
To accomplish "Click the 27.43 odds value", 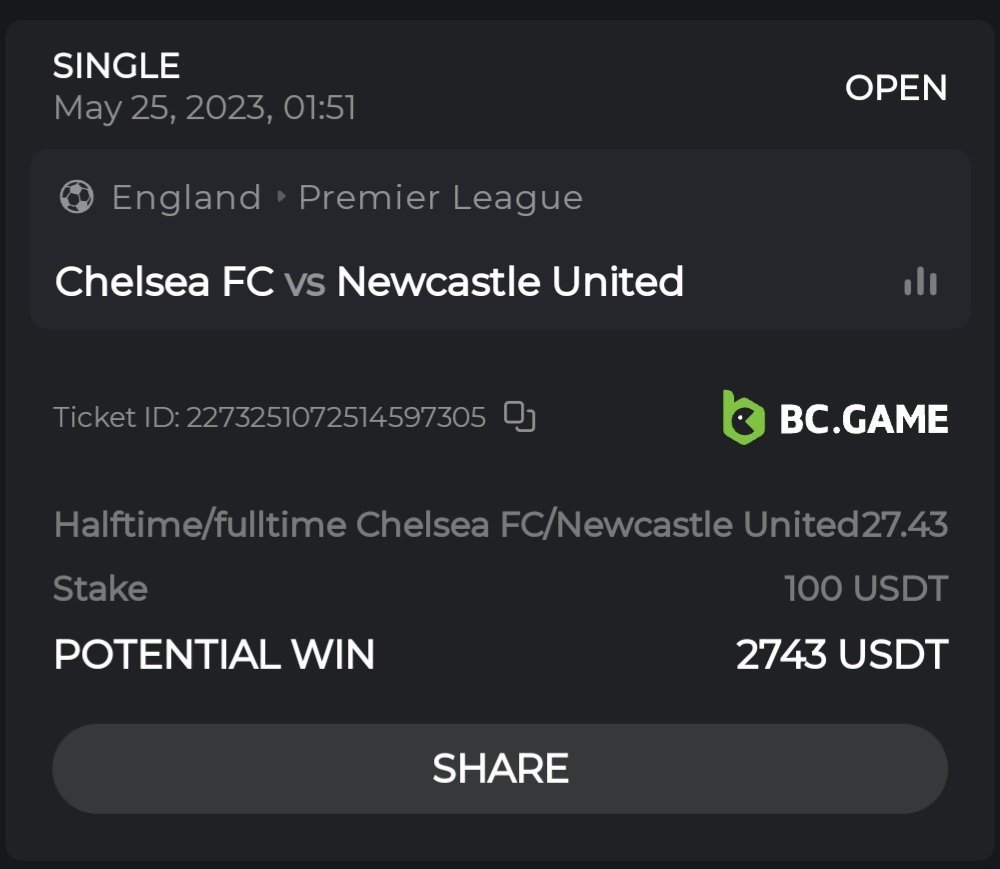I will (904, 524).
